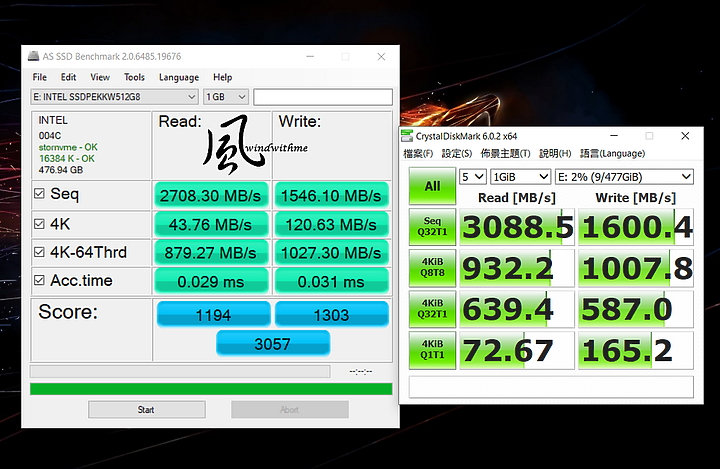Minimize the CrystalDiskMark window

point(614,136)
